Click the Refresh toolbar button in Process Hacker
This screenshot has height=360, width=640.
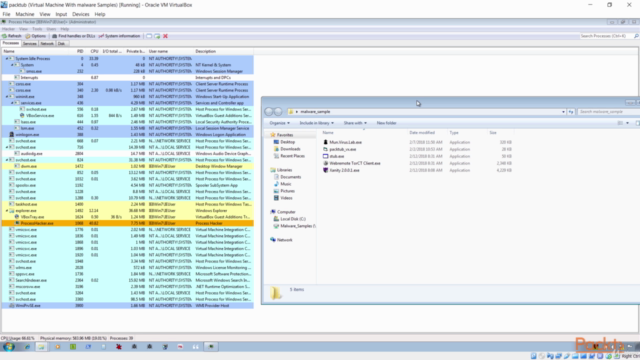pos(12,36)
